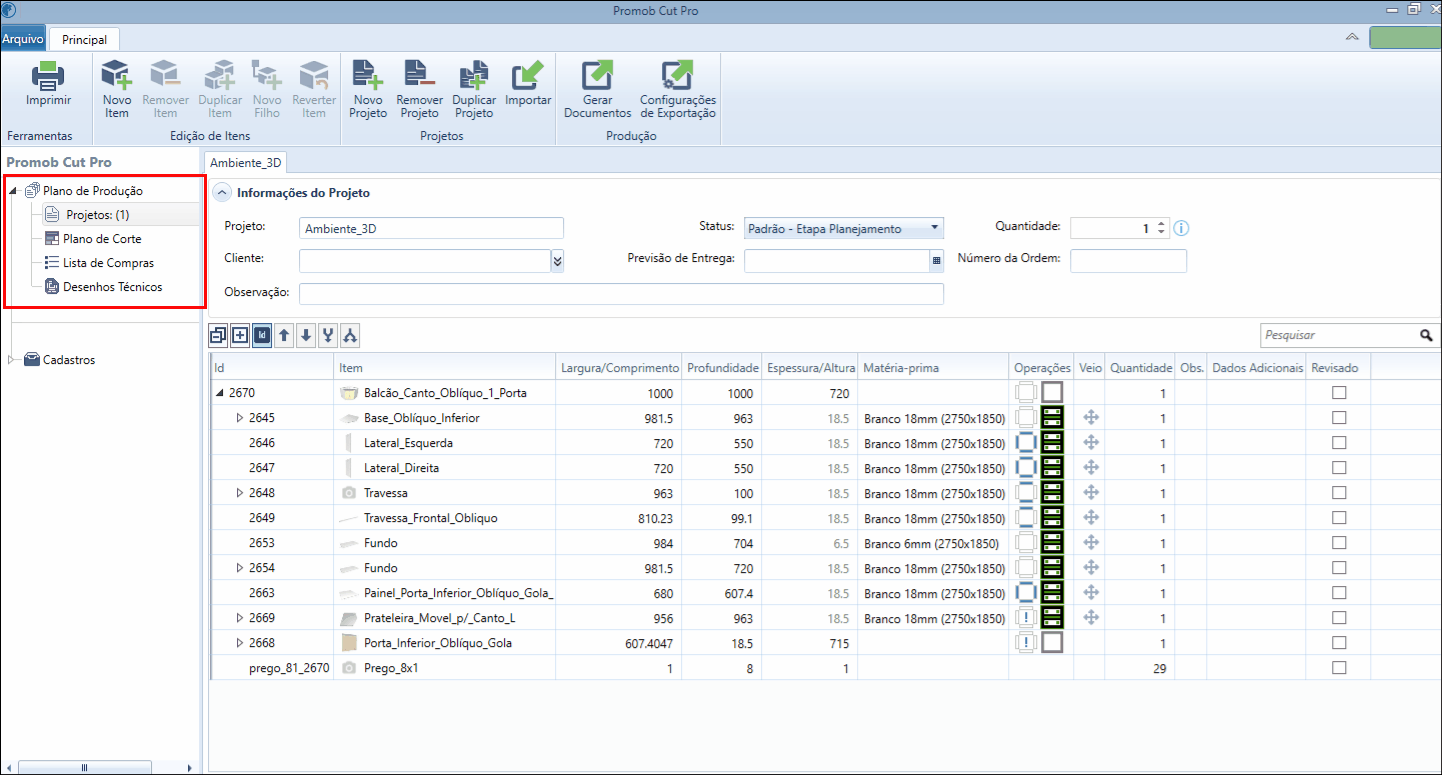
Task: Expand the Travessa row 2648
Action: click(239, 493)
